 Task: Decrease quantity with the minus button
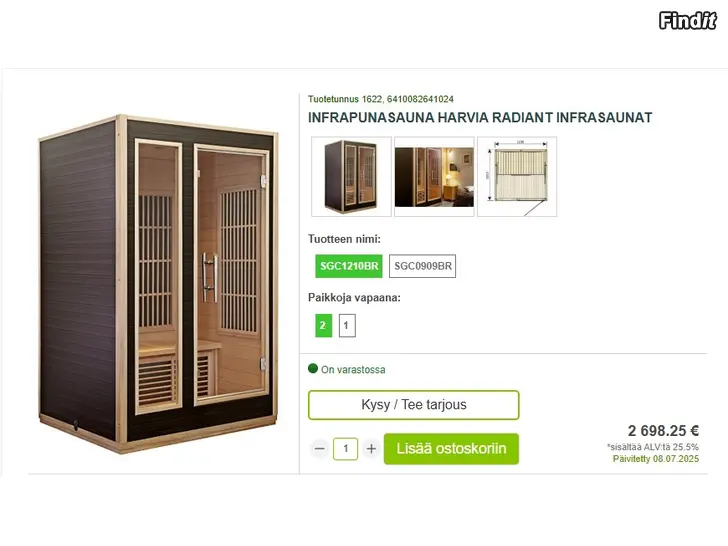click(319, 448)
